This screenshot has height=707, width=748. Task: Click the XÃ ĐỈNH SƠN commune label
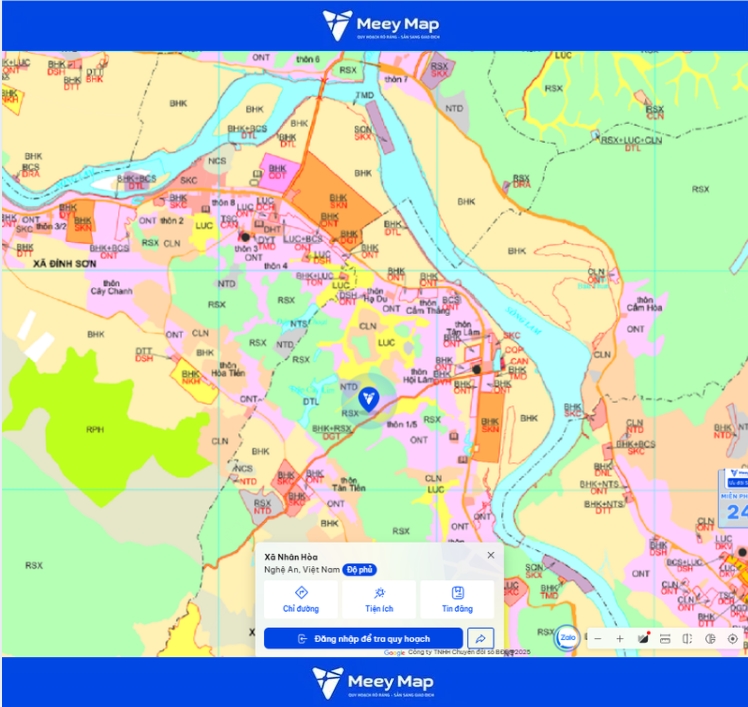[x=65, y=263]
